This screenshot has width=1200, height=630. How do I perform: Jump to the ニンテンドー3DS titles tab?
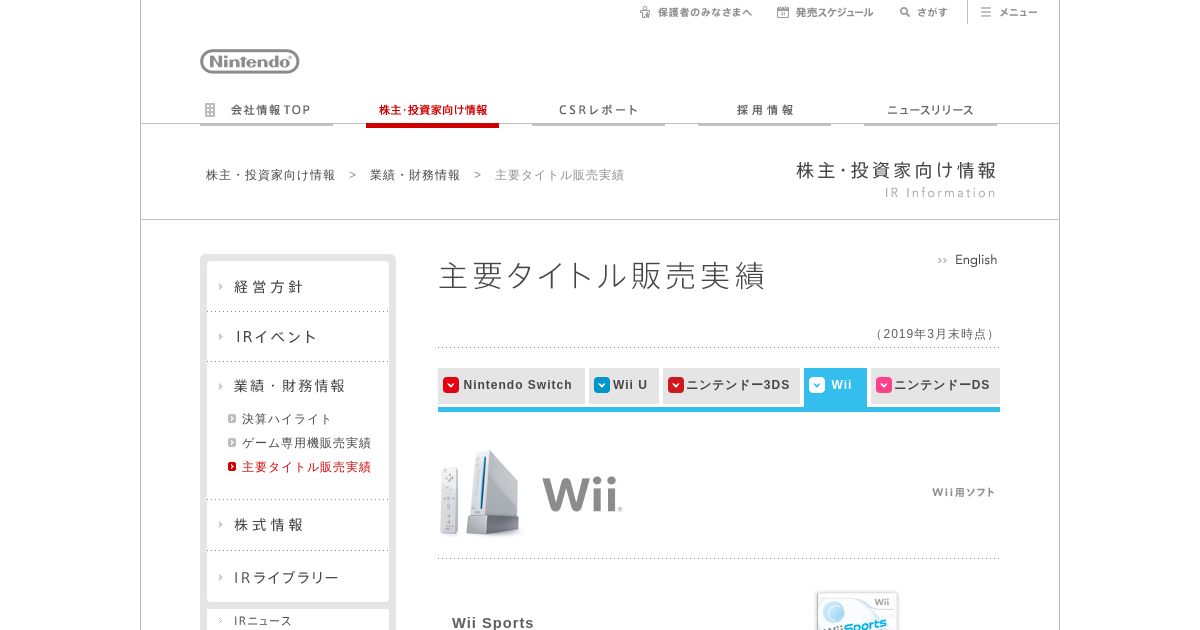pyautogui.click(x=731, y=386)
